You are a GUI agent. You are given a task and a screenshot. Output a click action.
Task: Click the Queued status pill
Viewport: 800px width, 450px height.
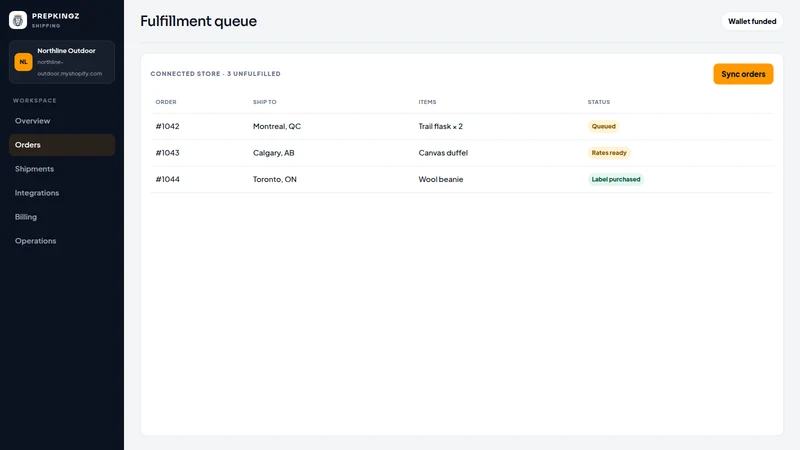point(604,126)
